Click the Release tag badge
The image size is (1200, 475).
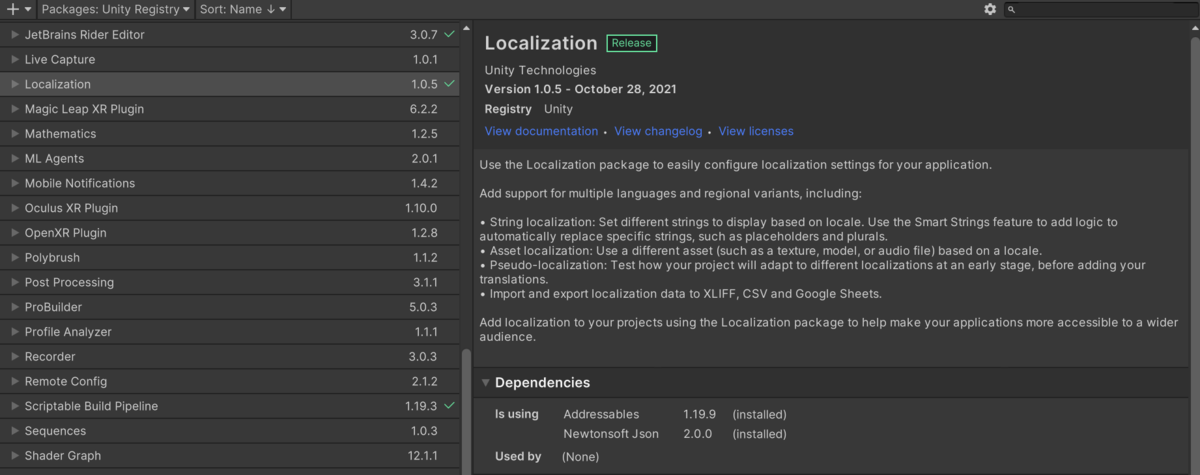point(631,43)
